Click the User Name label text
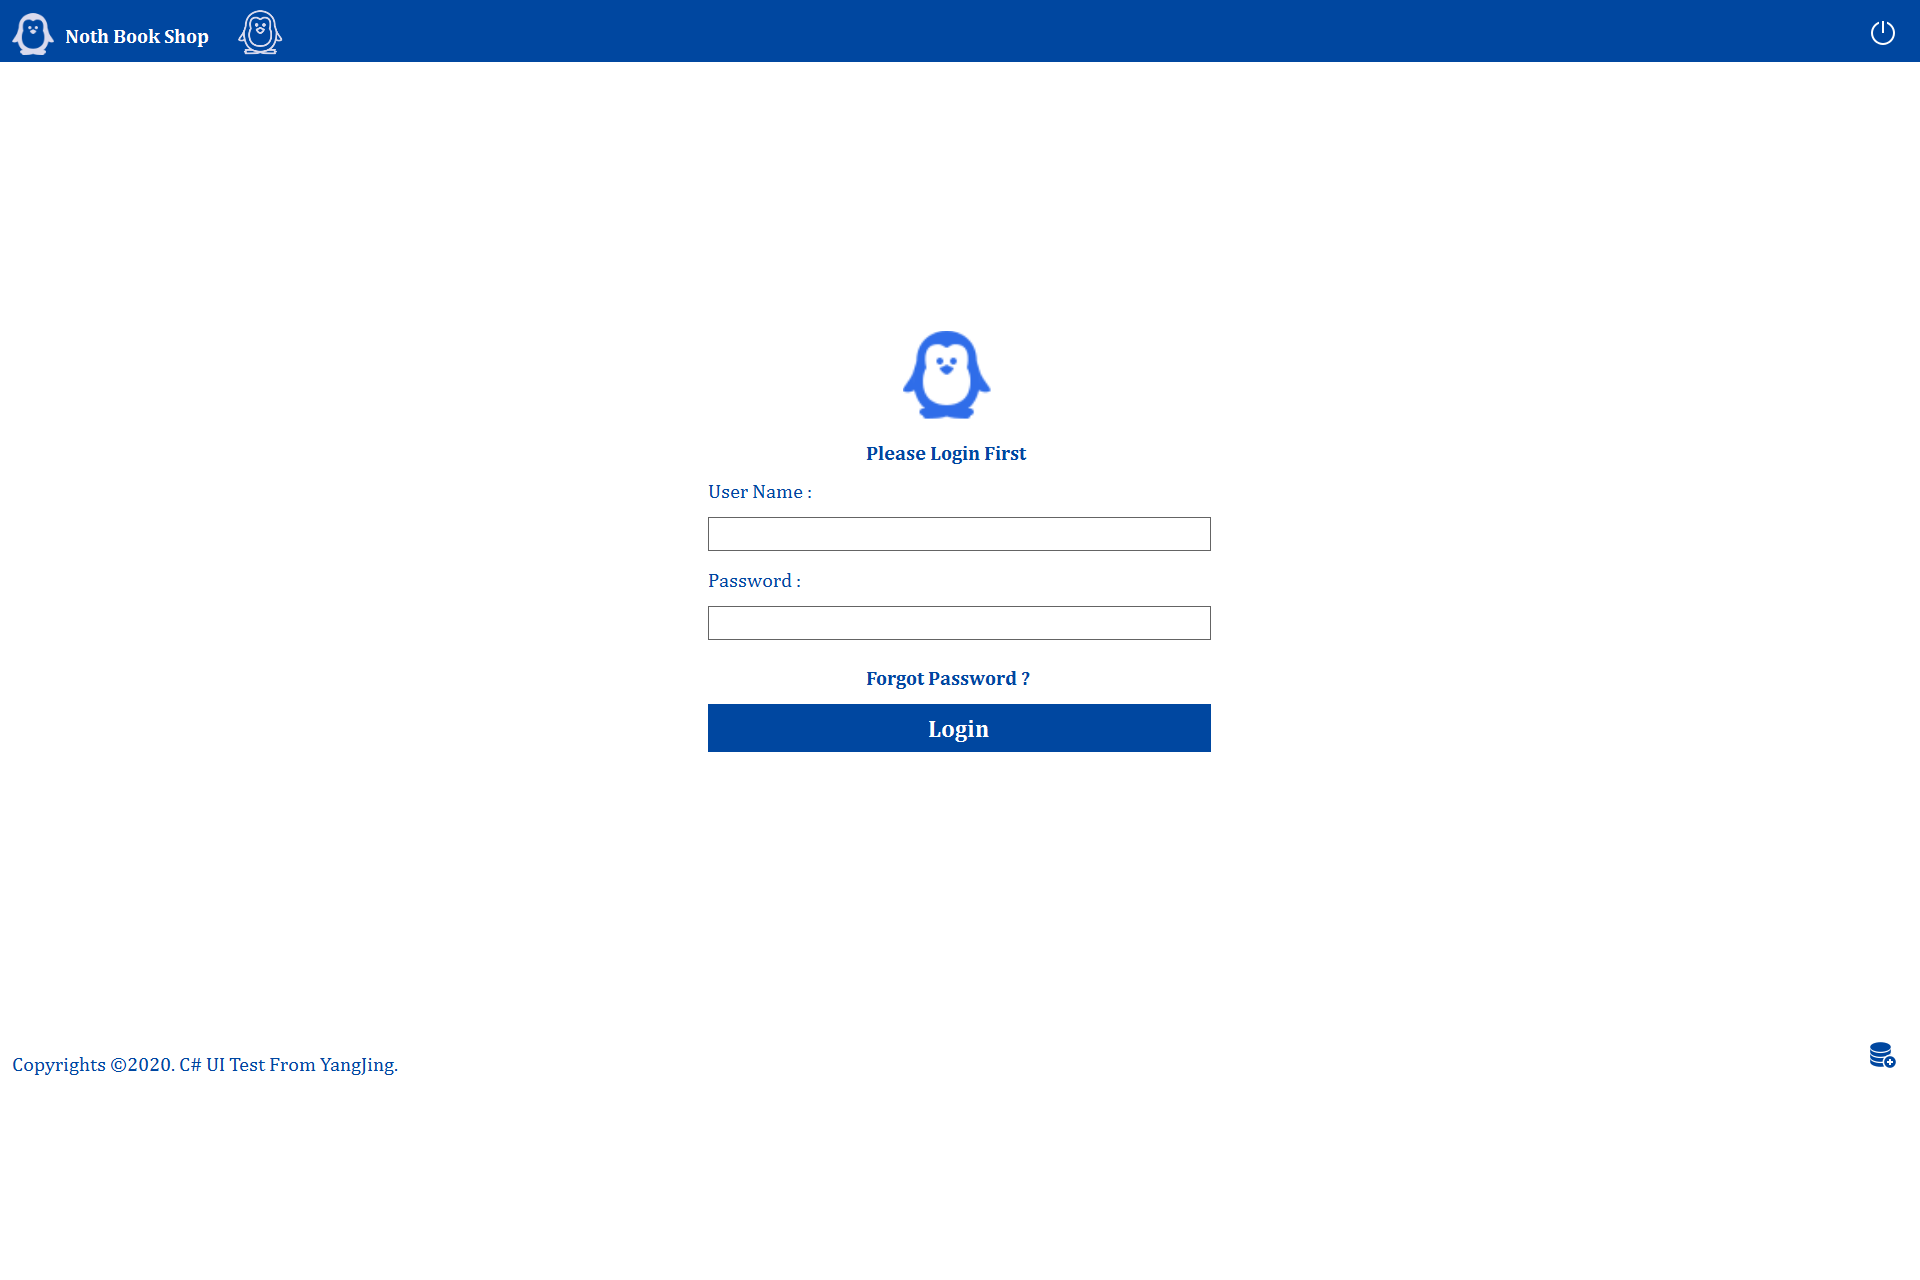Viewport: 1920px width, 1280px height. point(759,491)
